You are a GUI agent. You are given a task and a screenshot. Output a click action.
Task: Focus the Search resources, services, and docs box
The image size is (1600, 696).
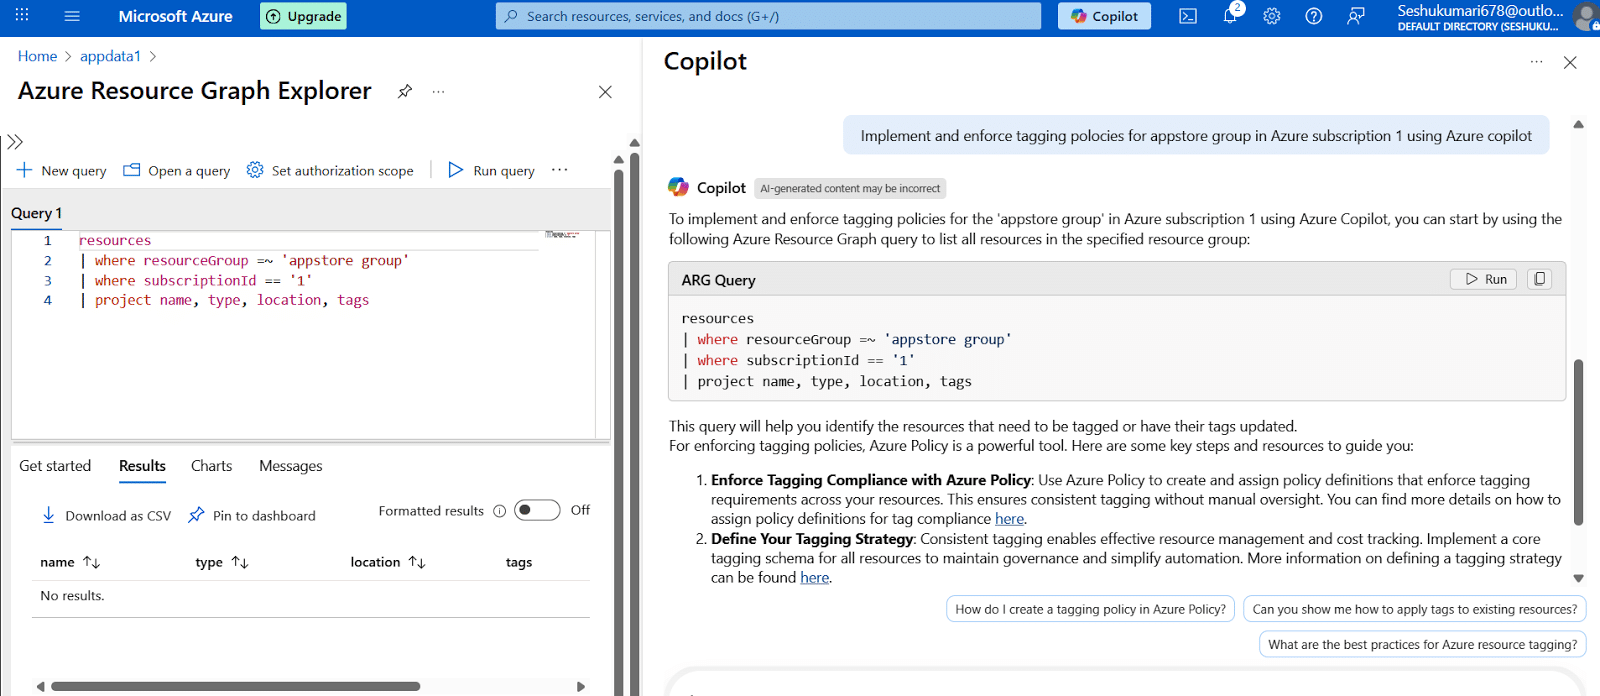pos(768,16)
